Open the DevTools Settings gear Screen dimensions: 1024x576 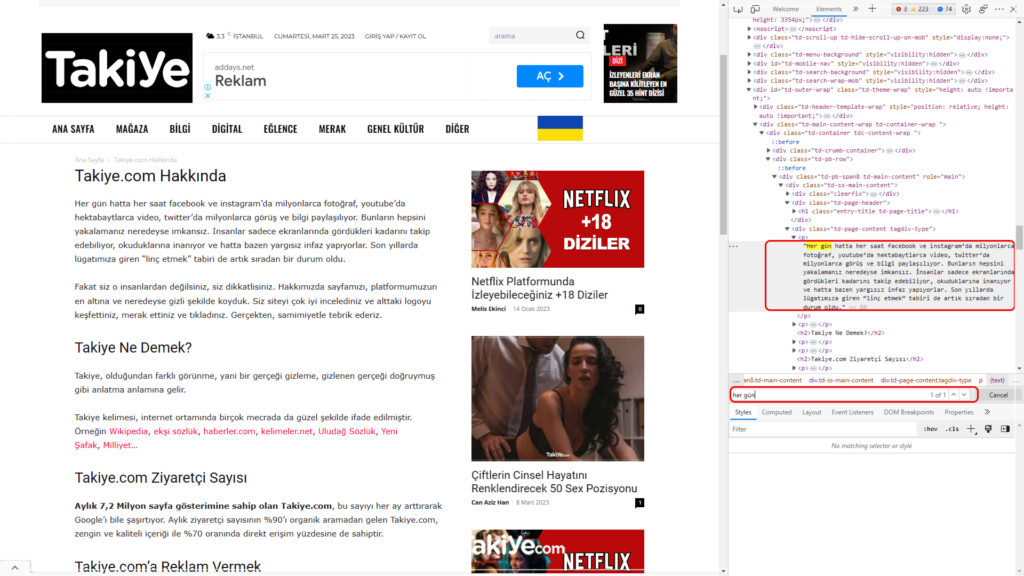point(966,9)
